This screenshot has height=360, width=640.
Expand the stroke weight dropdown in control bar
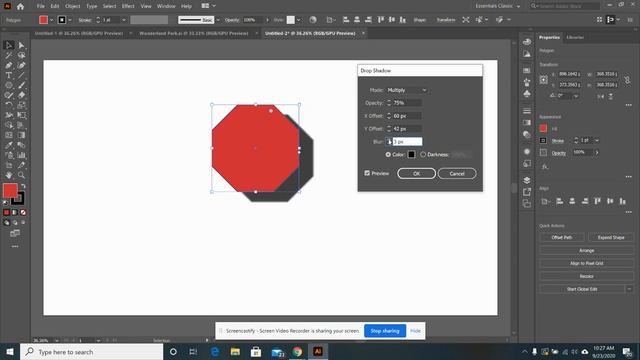[x=124, y=20]
